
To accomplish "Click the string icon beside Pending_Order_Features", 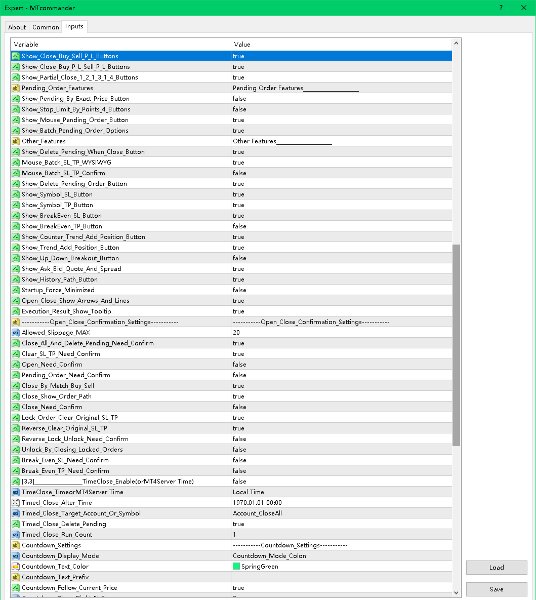I will 16,88.
